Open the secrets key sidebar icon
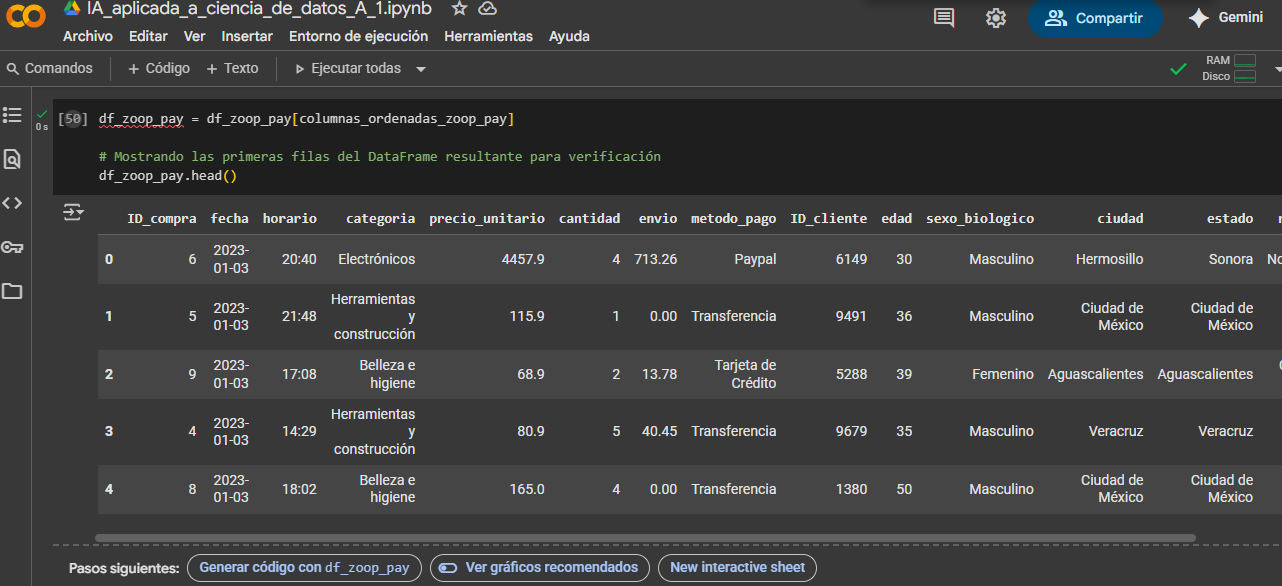 coord(12,247)
